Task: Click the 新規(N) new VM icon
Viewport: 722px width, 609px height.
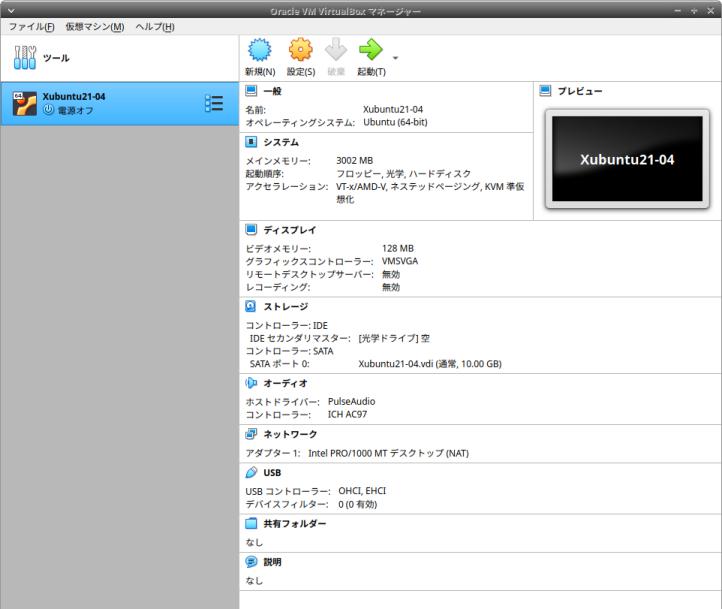Action: 260,50
